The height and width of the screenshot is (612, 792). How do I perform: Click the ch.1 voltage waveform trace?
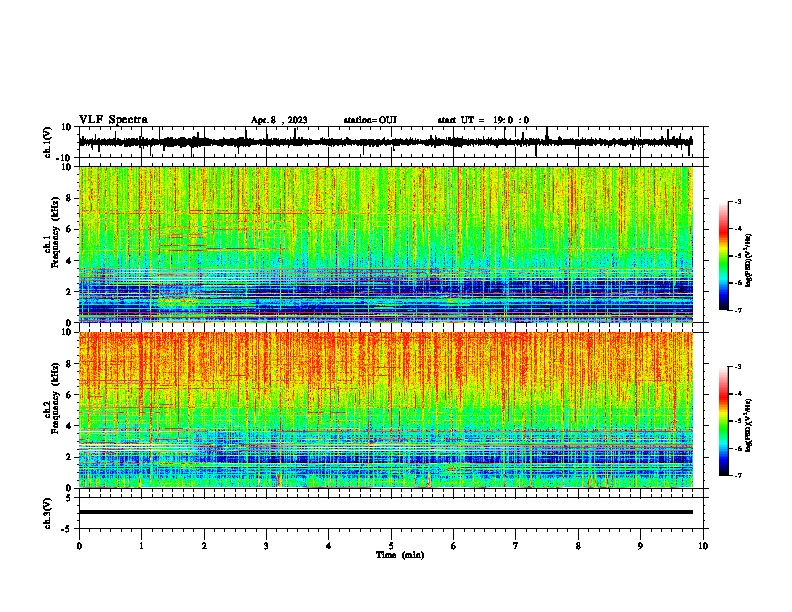coord(385,142)
